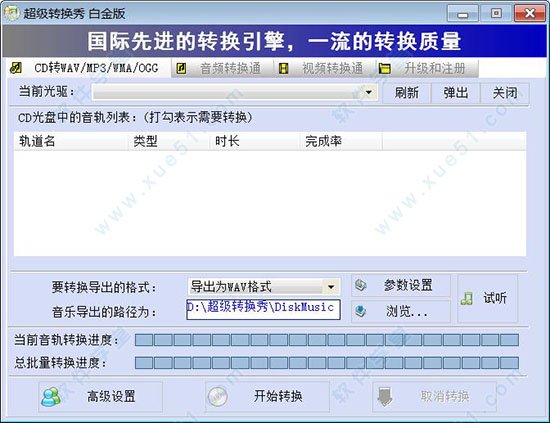Click the 音频转换通 tab note icon
Viewport: 550px width, 423px height.
coord(181,68)
